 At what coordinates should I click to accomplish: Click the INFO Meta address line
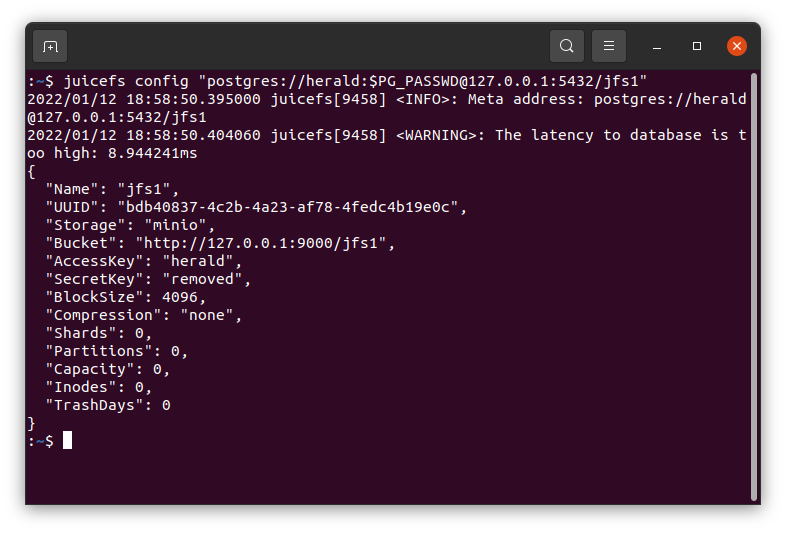click(386, 108)
